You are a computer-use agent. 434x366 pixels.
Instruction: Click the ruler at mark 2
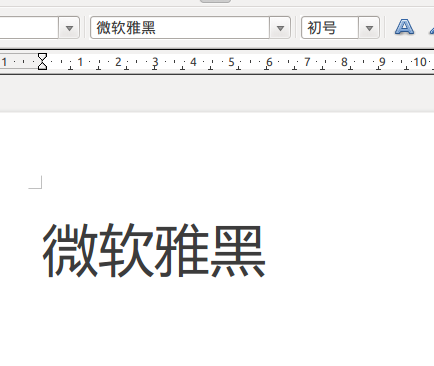coord(118,62)
